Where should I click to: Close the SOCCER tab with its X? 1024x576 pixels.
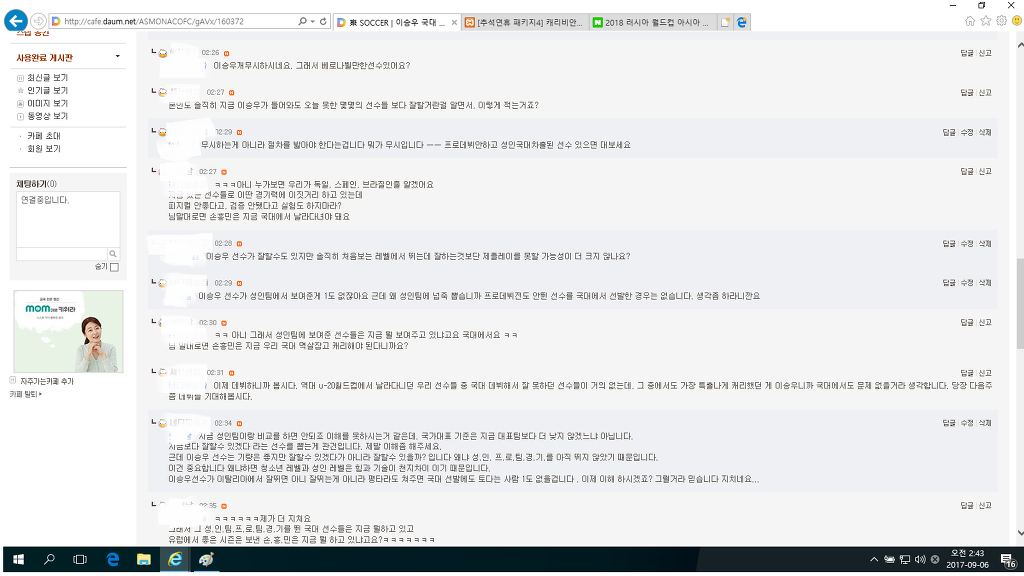pos(455,22)
